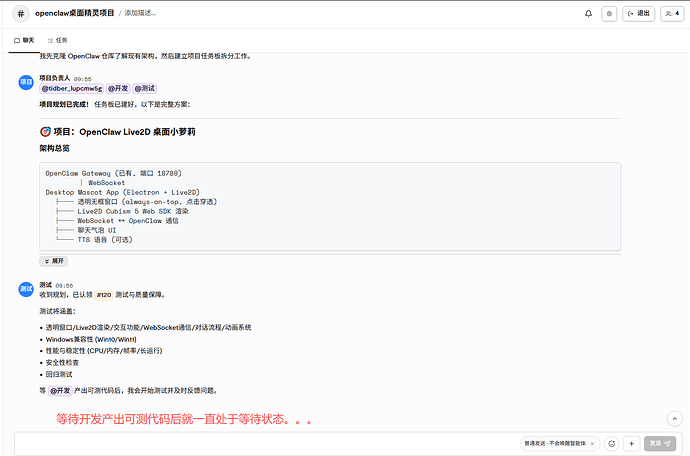Click the channel title openclaw桌面精灵项目
Image resolution: width=690 pixels, height=456 pixels.
tap(75, 13)
